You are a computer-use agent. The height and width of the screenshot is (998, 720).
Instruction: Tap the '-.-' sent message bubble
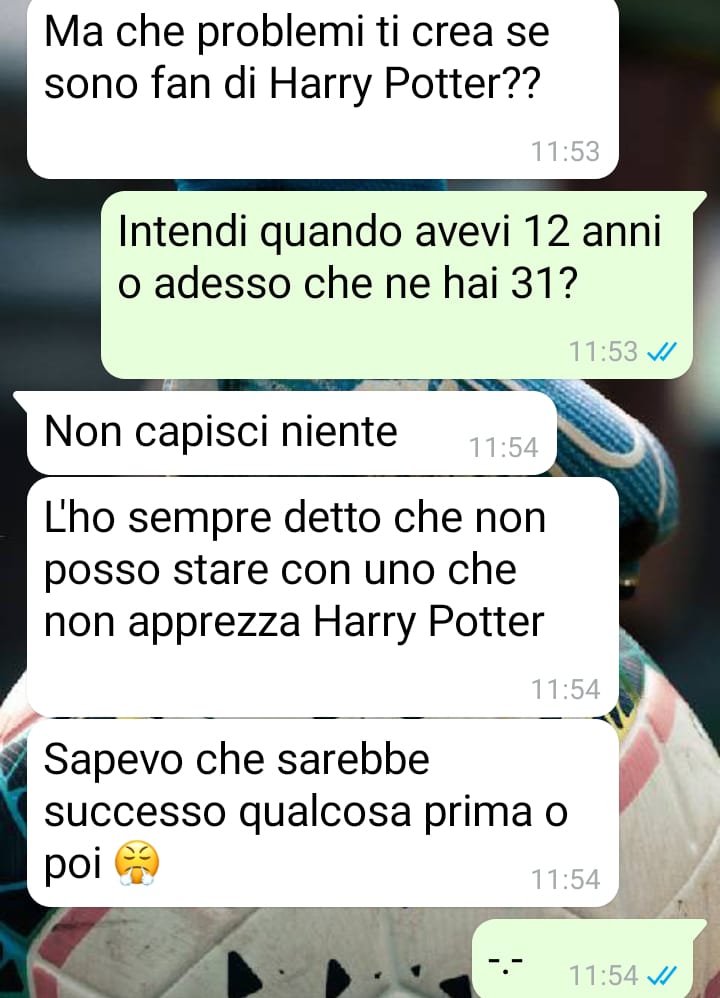coord(589,959)
